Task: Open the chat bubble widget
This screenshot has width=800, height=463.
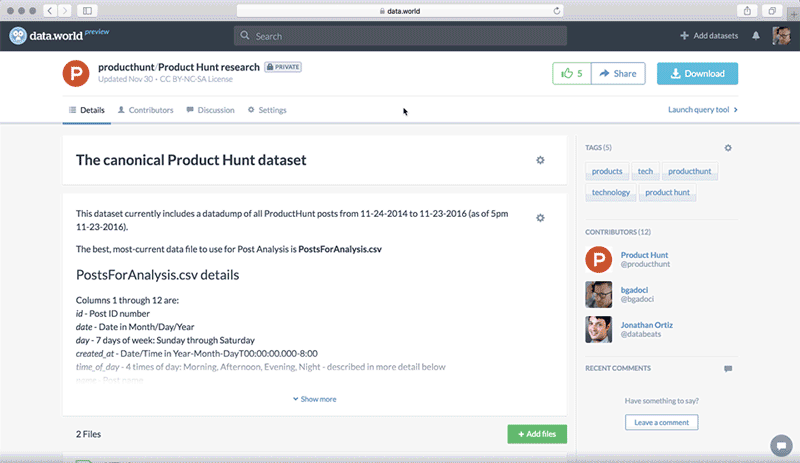Action: point(779,445)
